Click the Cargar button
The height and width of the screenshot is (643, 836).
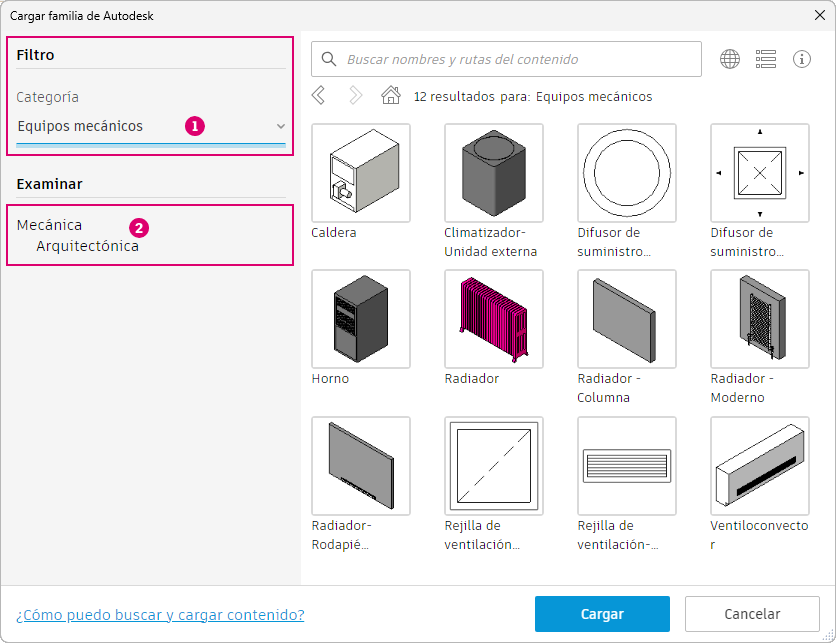[x=602, y=614]
